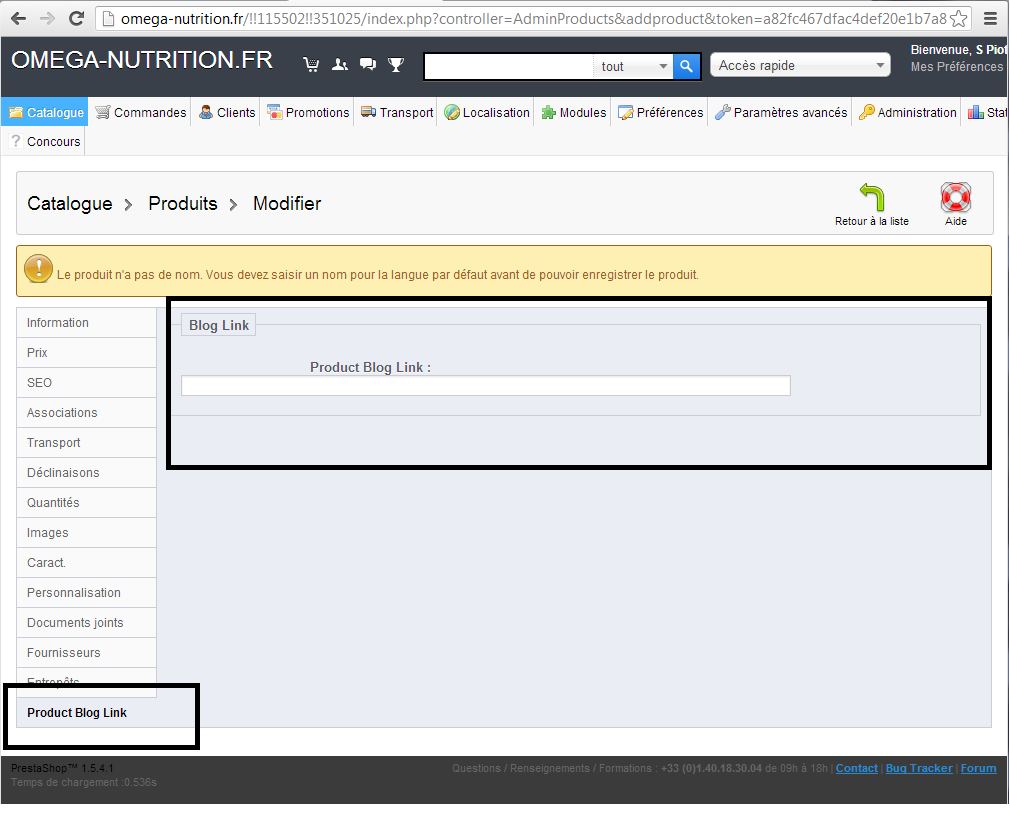Click the Paramètres avancés wrench icon
The image size is (1010, 815).
click(x=723, y=112)
